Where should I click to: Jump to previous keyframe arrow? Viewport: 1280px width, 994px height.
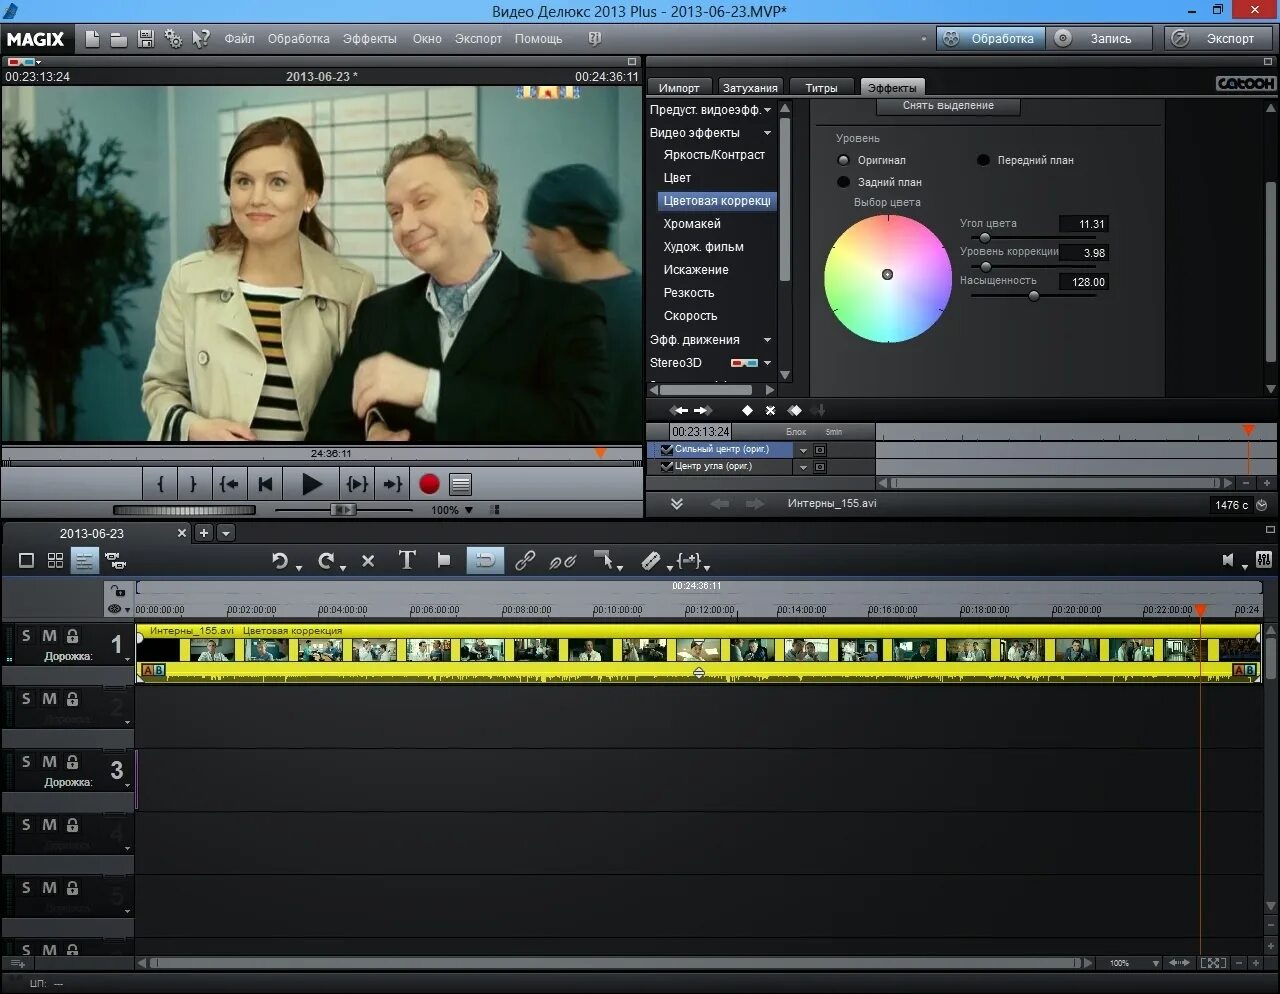(x=679, y=410)
